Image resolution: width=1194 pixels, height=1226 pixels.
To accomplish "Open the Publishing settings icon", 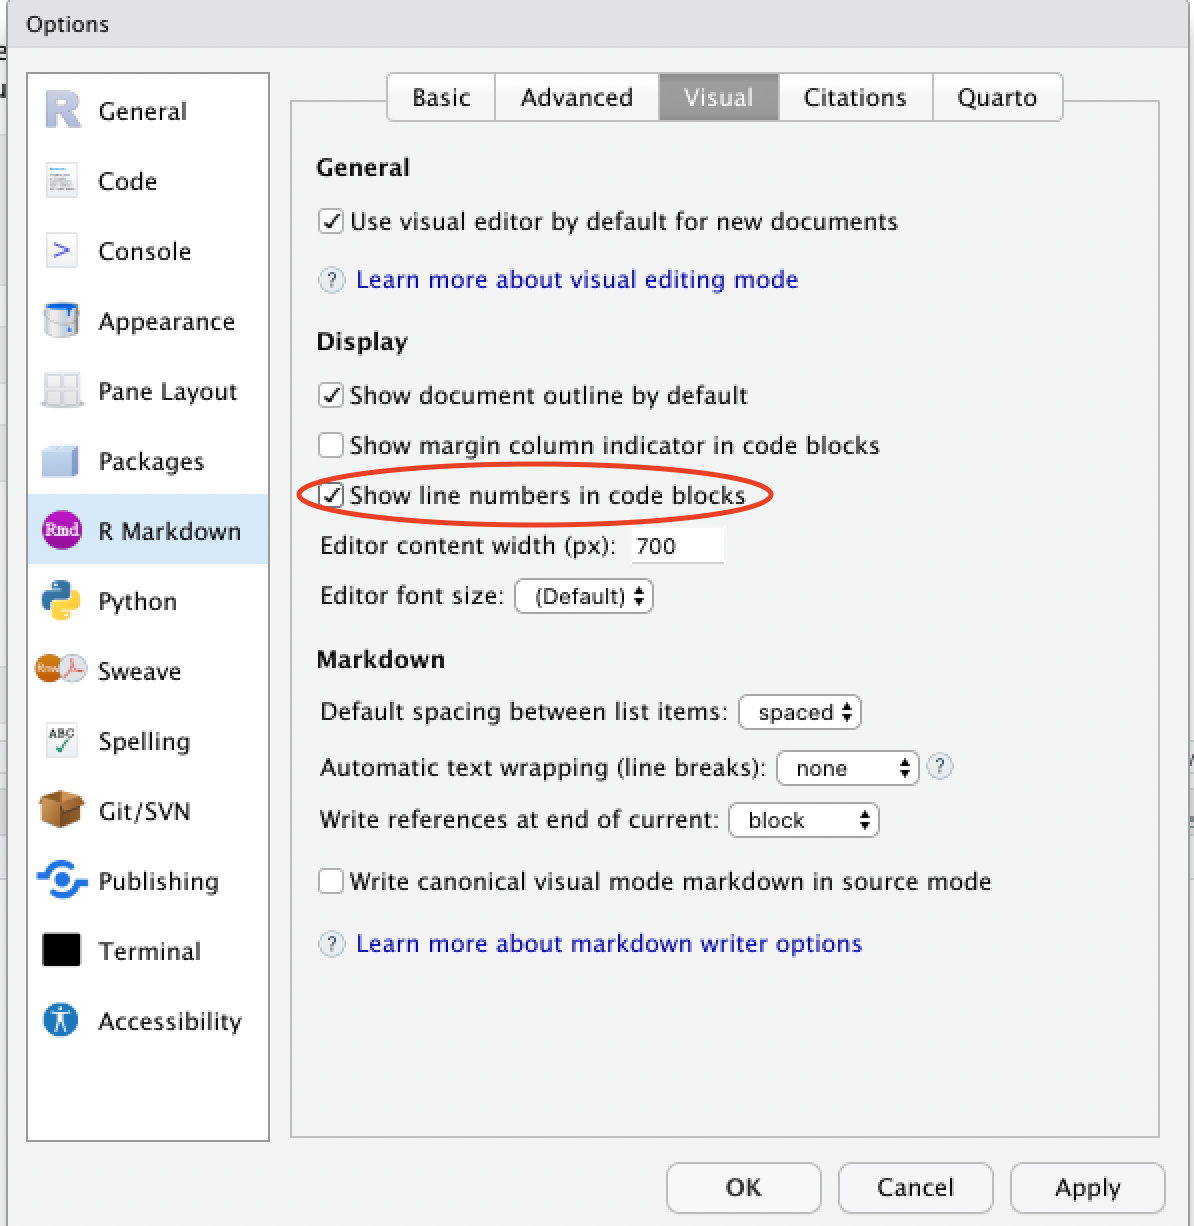I will [61, 880].
